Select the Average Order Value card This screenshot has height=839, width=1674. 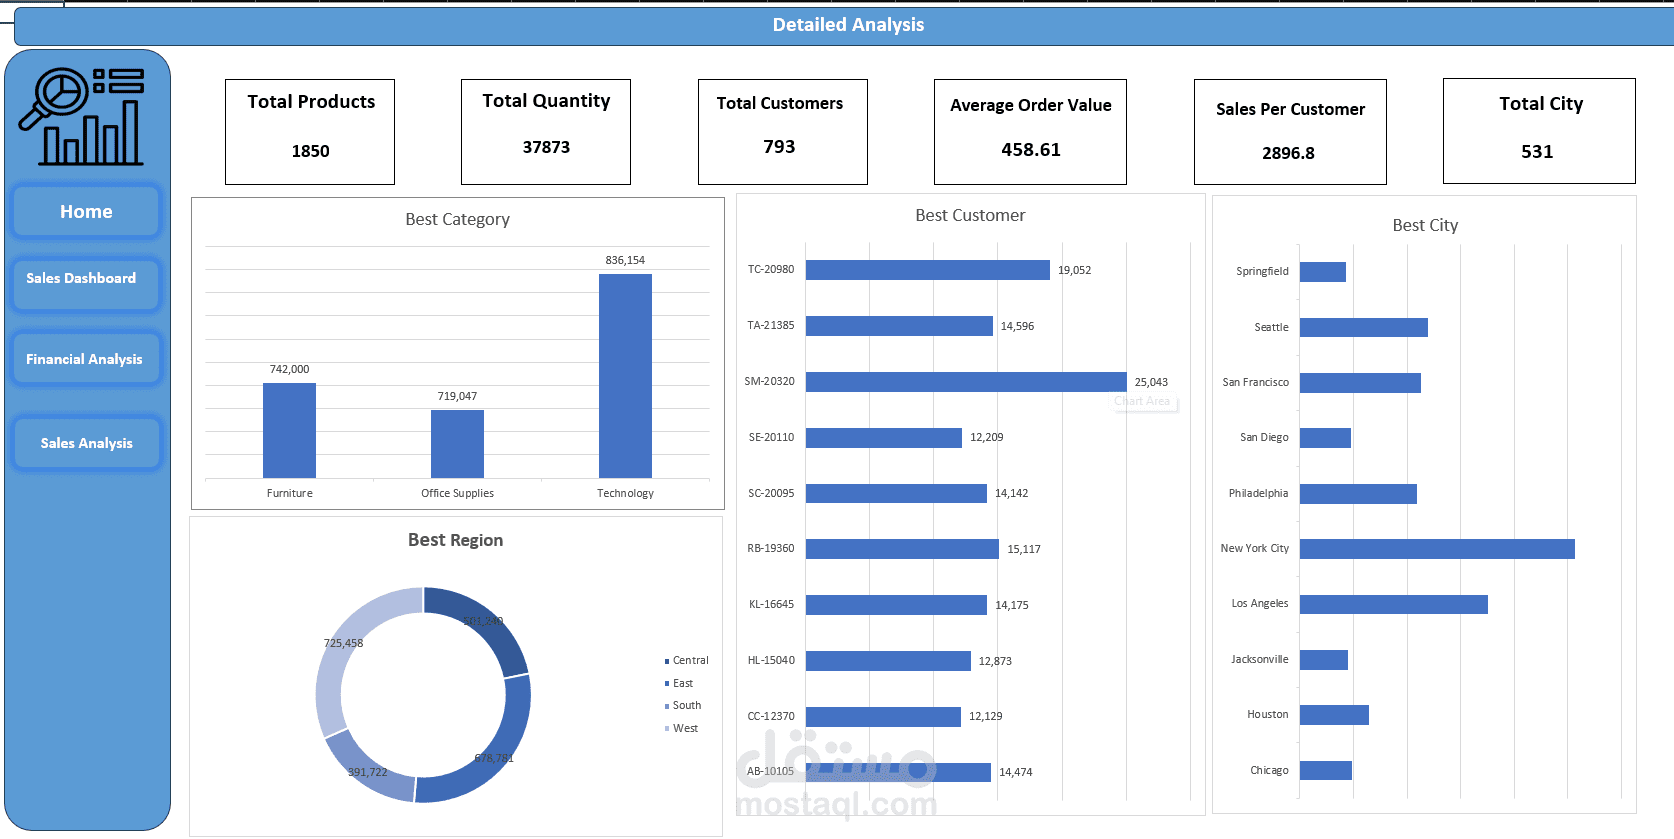point(1030,132)
